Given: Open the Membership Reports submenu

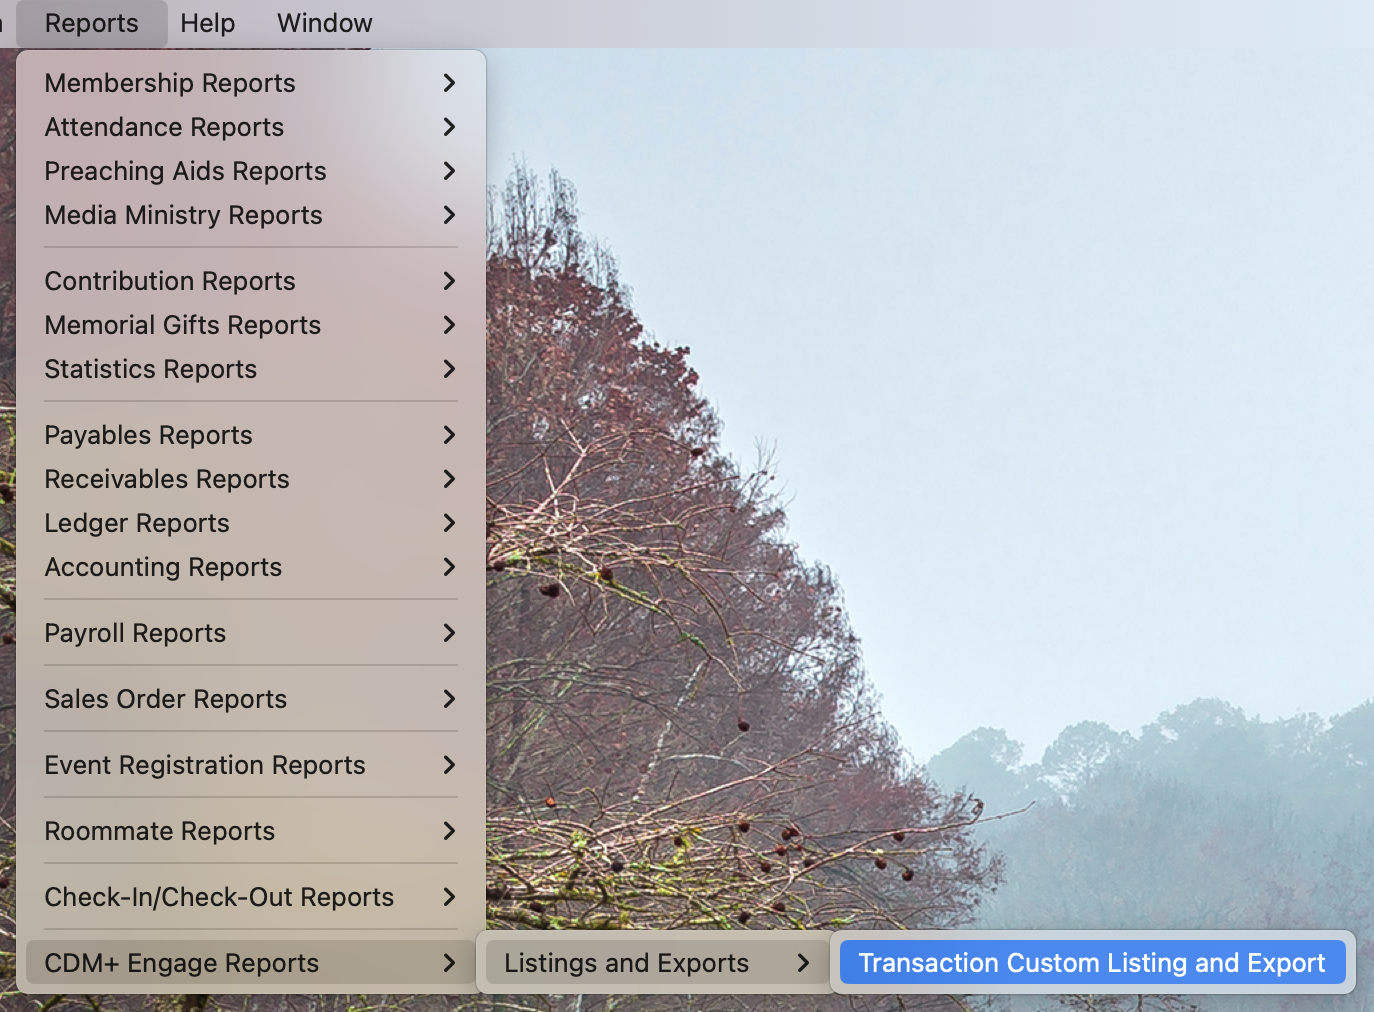Looking at the screenshot, I should tap(170, 83).
